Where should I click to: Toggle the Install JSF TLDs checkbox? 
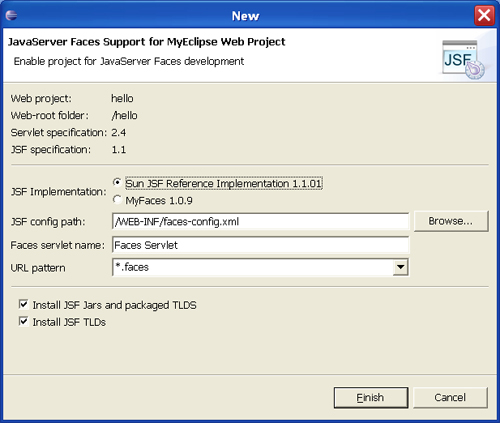pos(23,321)
